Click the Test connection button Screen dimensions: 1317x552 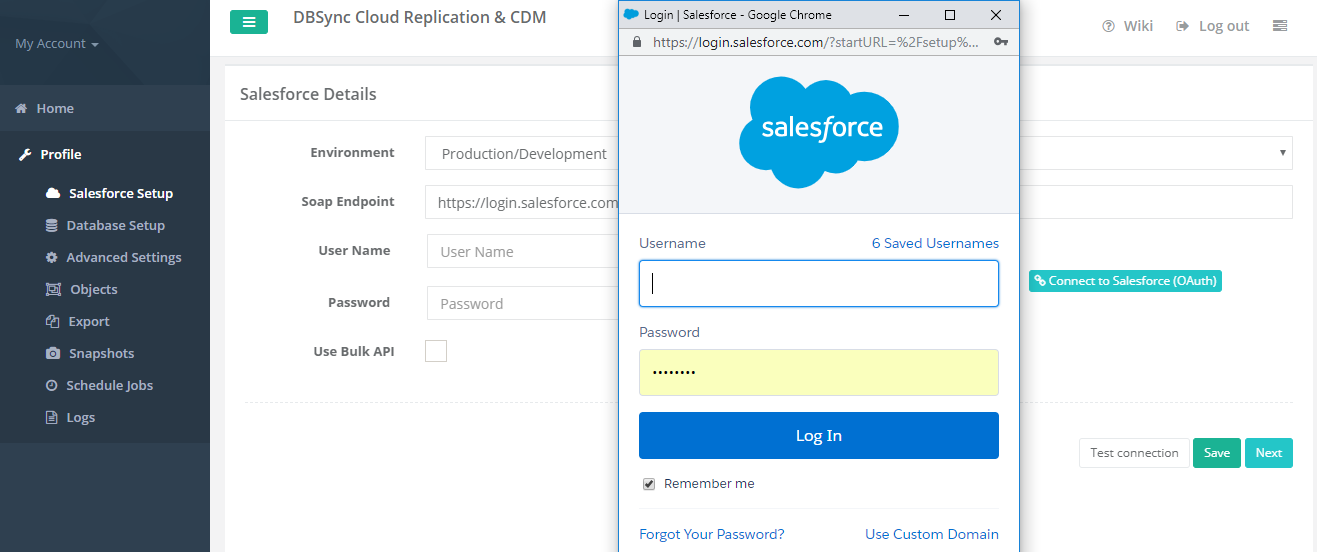click(x=1134, y=453)
